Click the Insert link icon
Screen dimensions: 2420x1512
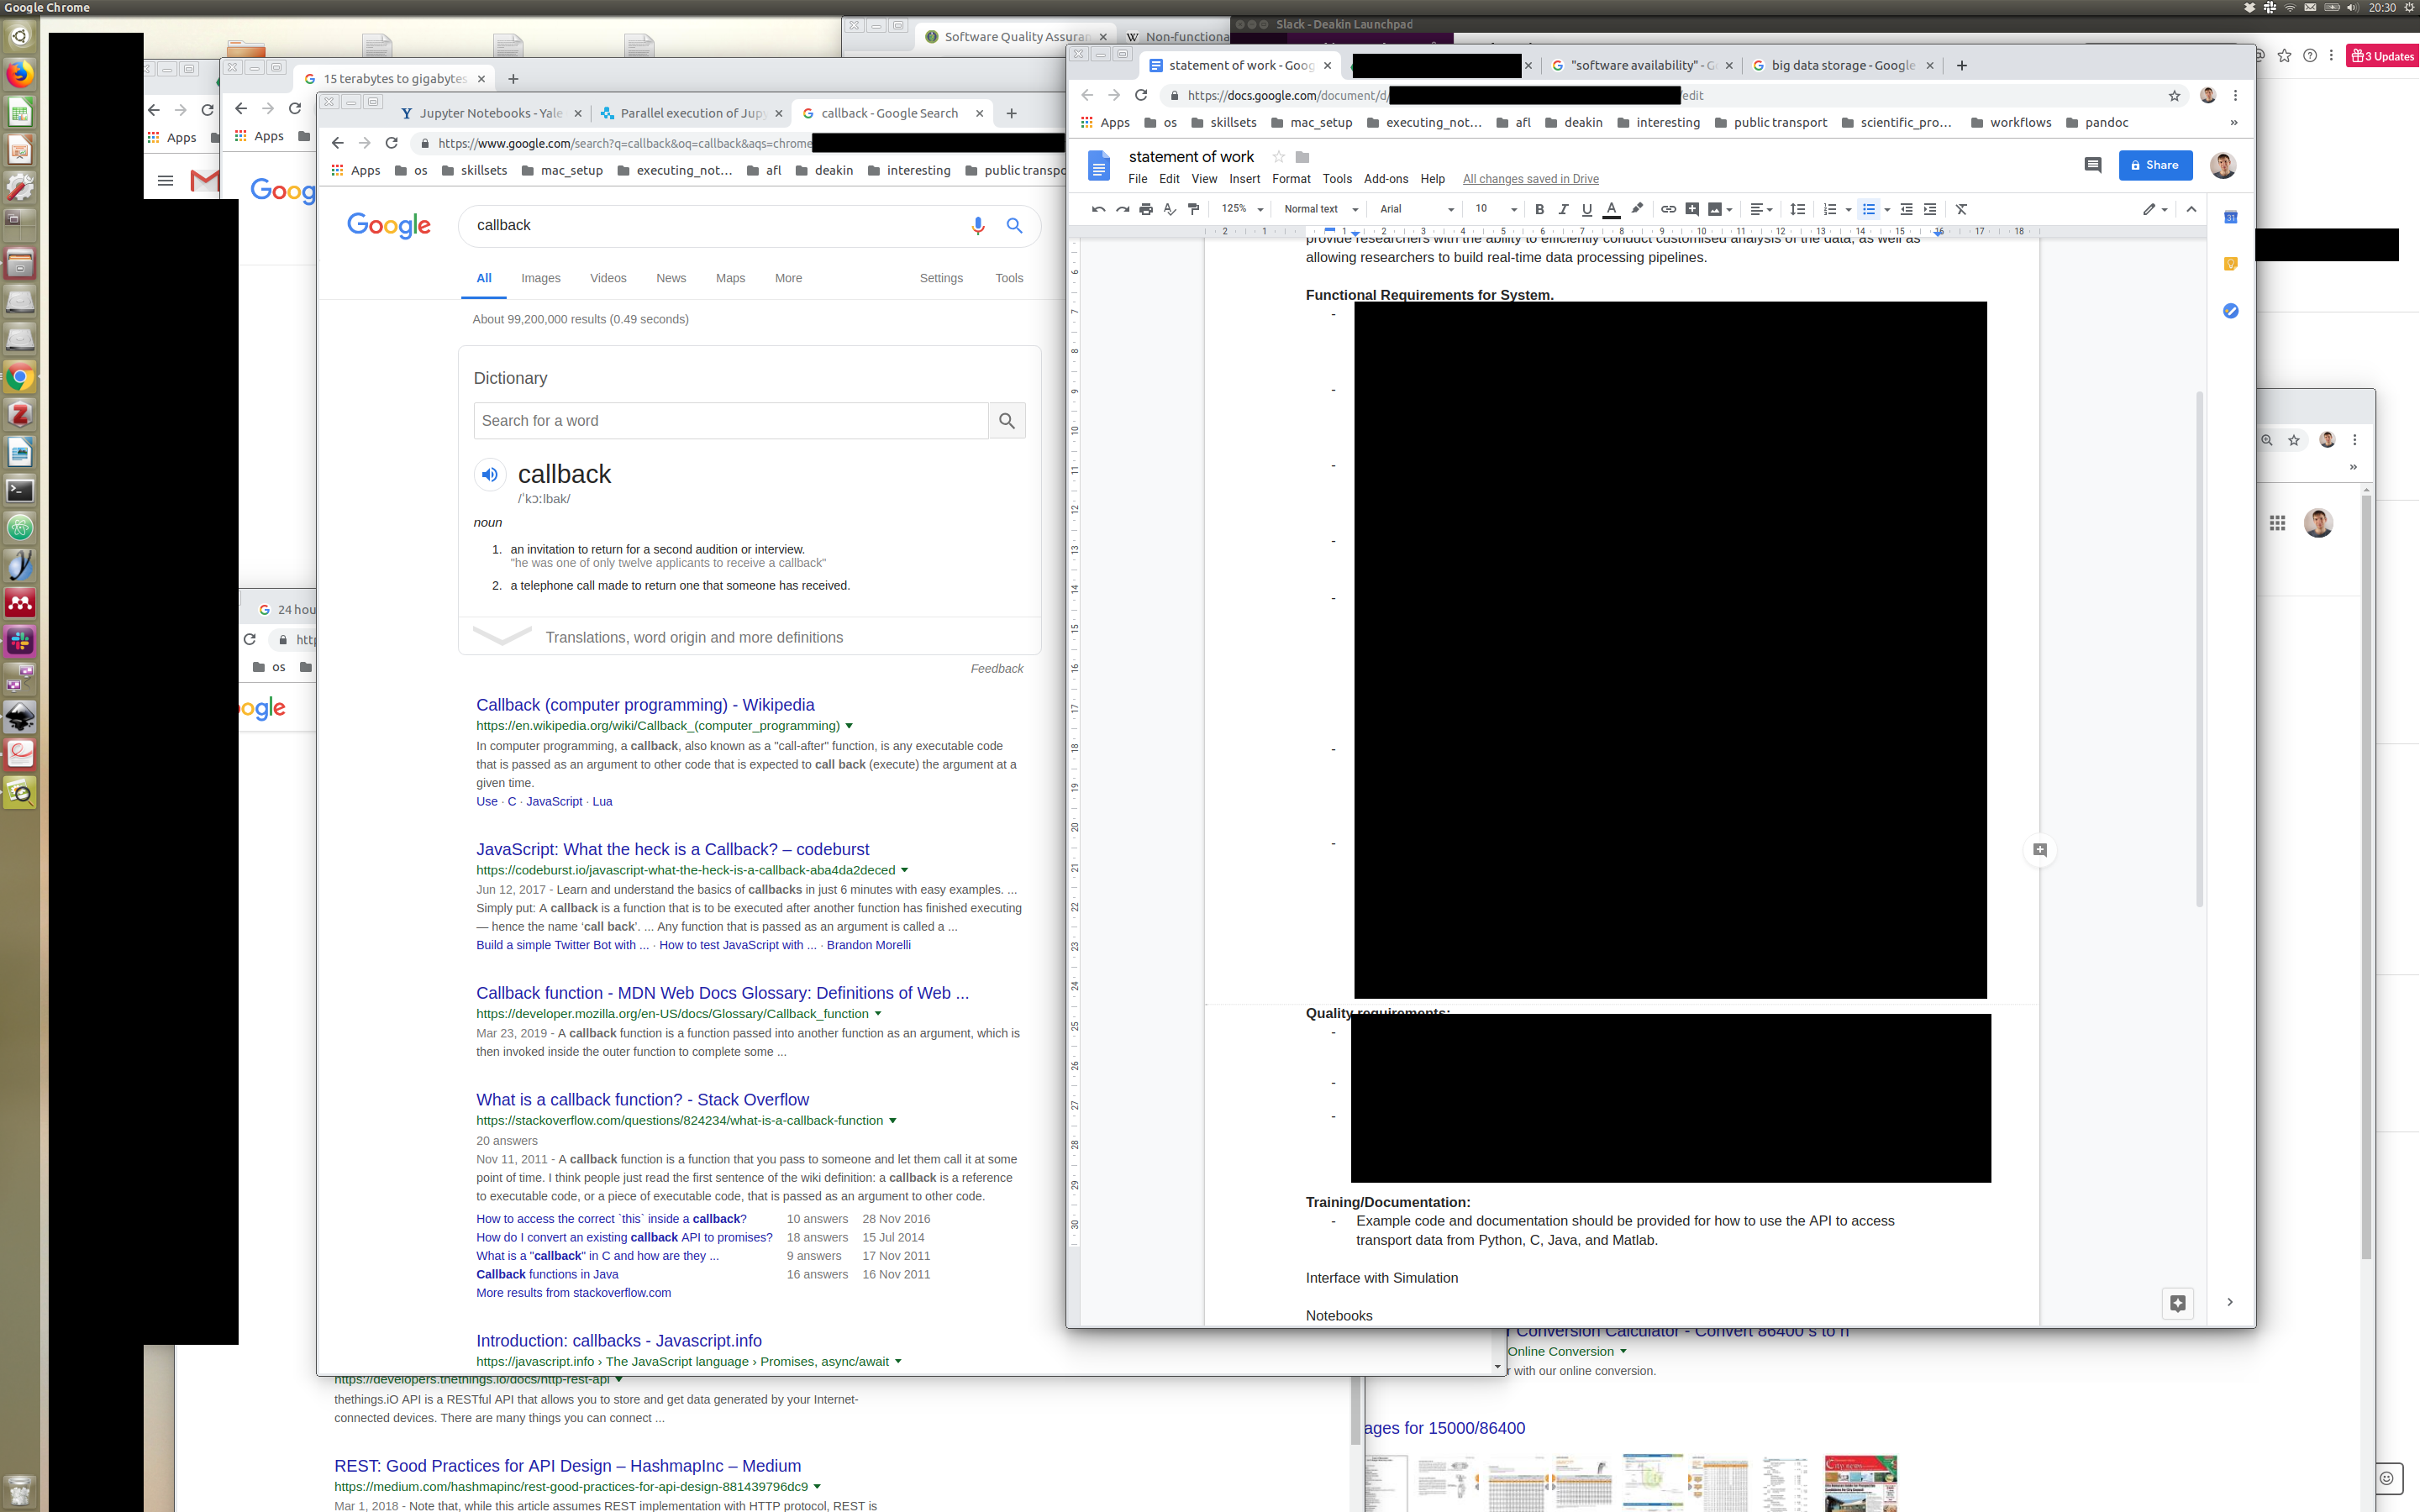point(1668,209)
